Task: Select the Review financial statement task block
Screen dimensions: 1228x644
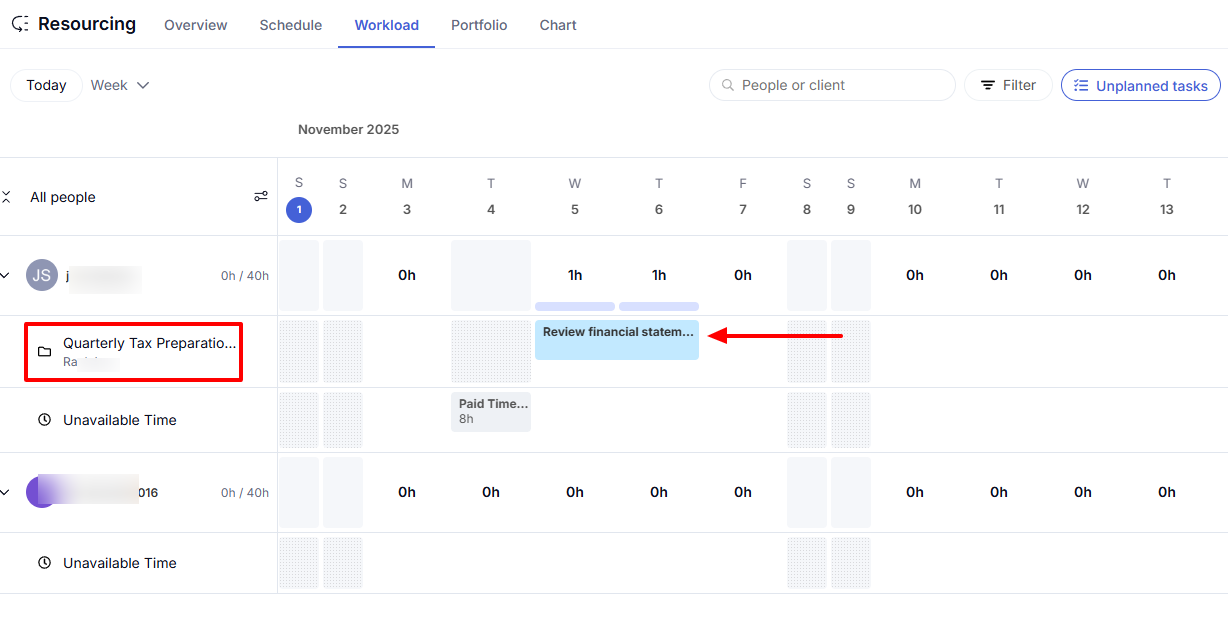Action: point(616,339)
